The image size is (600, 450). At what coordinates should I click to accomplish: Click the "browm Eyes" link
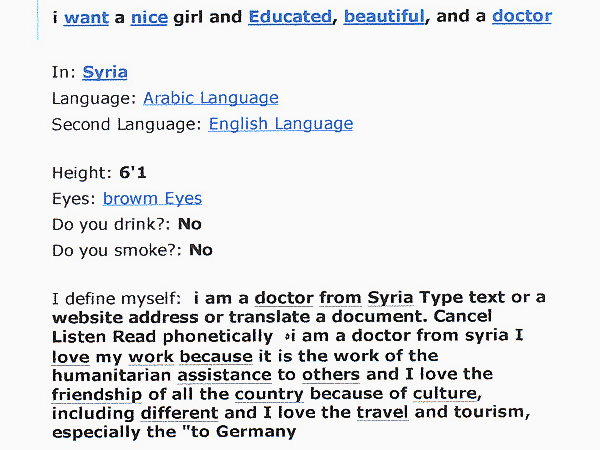(152, 198)
